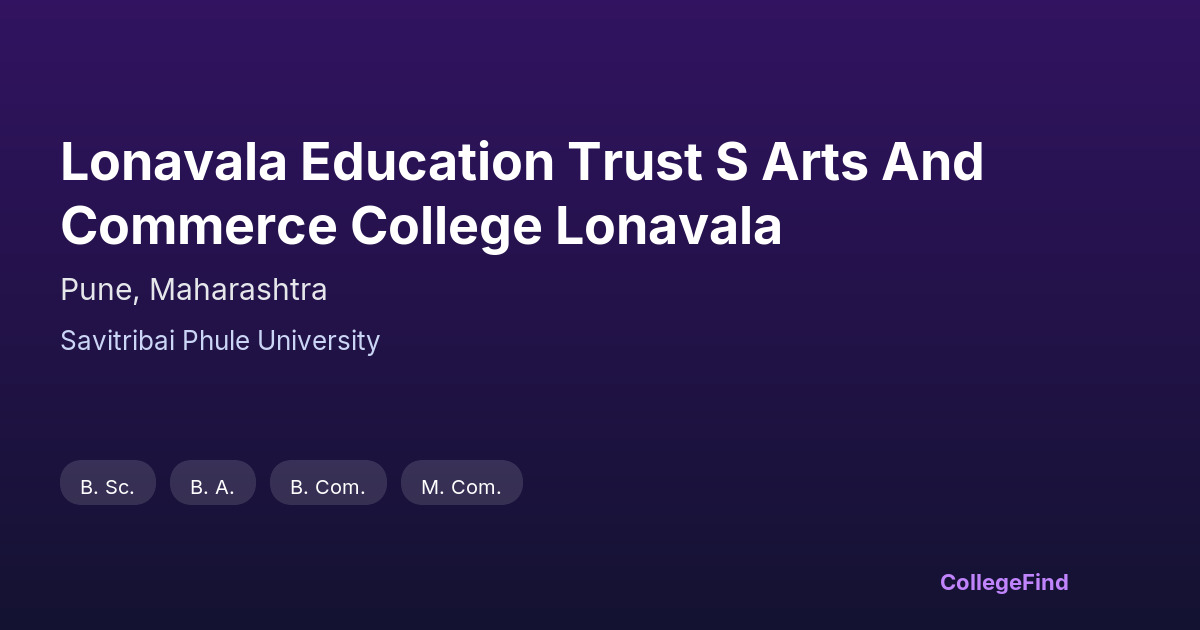Click the B. Sc. course tag
Image resolution: width=1200 pixels, height=630 pixels.
108,487
